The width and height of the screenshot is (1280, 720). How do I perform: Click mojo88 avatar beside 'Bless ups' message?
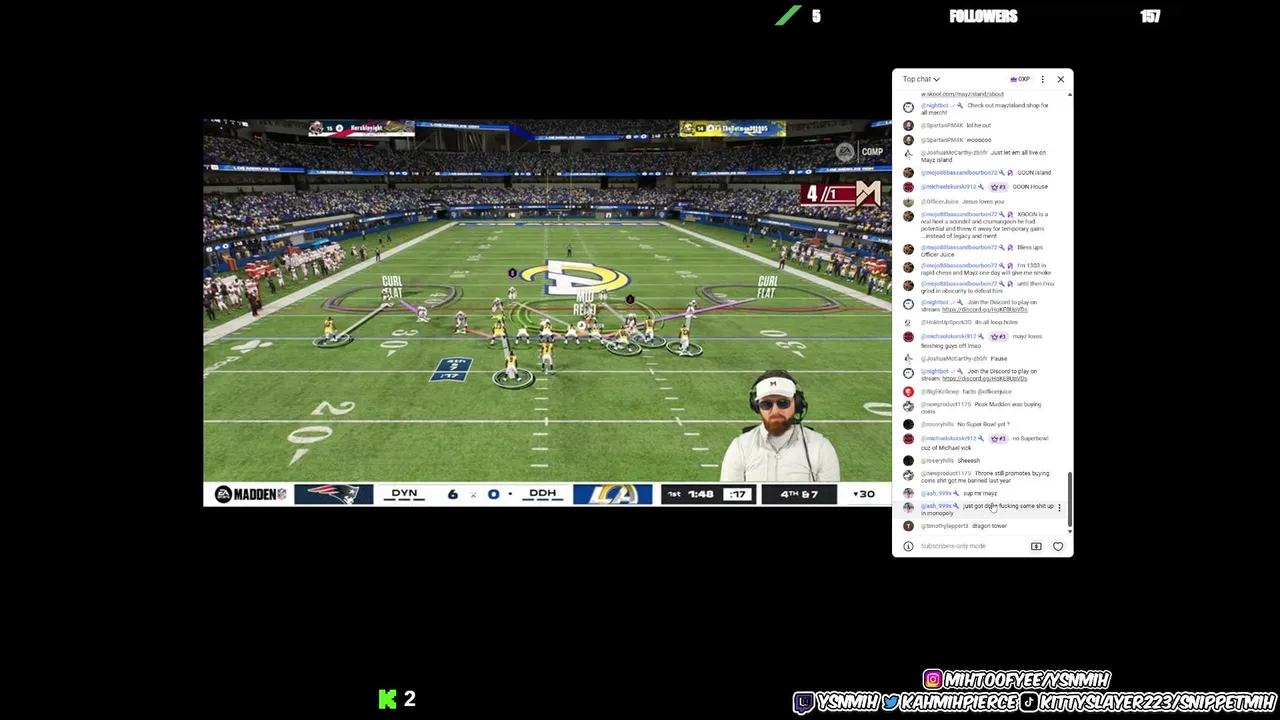(x=908, y=248)
